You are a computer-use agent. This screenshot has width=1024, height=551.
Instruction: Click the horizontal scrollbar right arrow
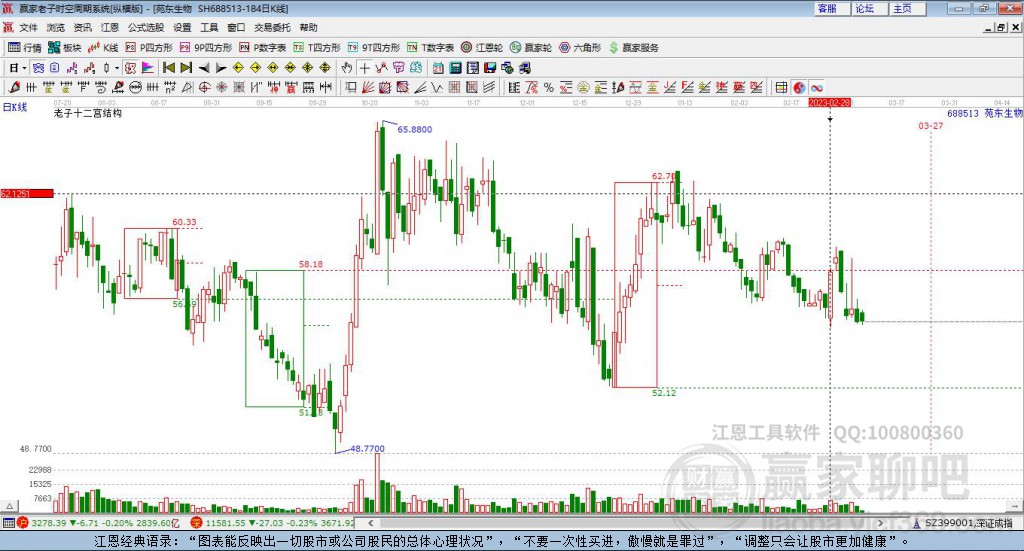click(880, 523)
